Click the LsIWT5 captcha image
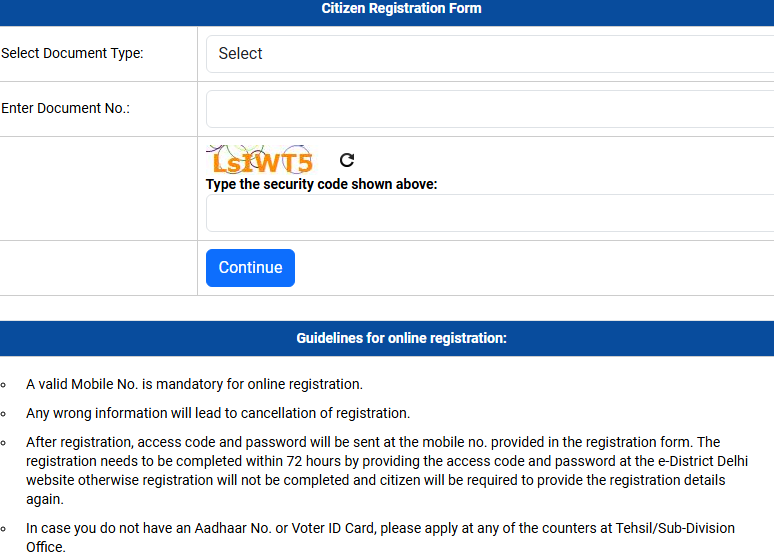The image size is (774, 556). [260, 159]
